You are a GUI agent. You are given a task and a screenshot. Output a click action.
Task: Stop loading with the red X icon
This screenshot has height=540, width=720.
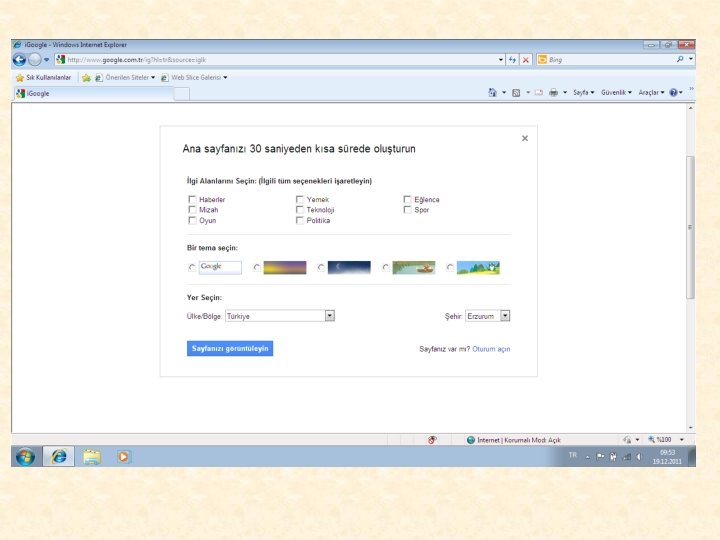click(x=526, y=60)
